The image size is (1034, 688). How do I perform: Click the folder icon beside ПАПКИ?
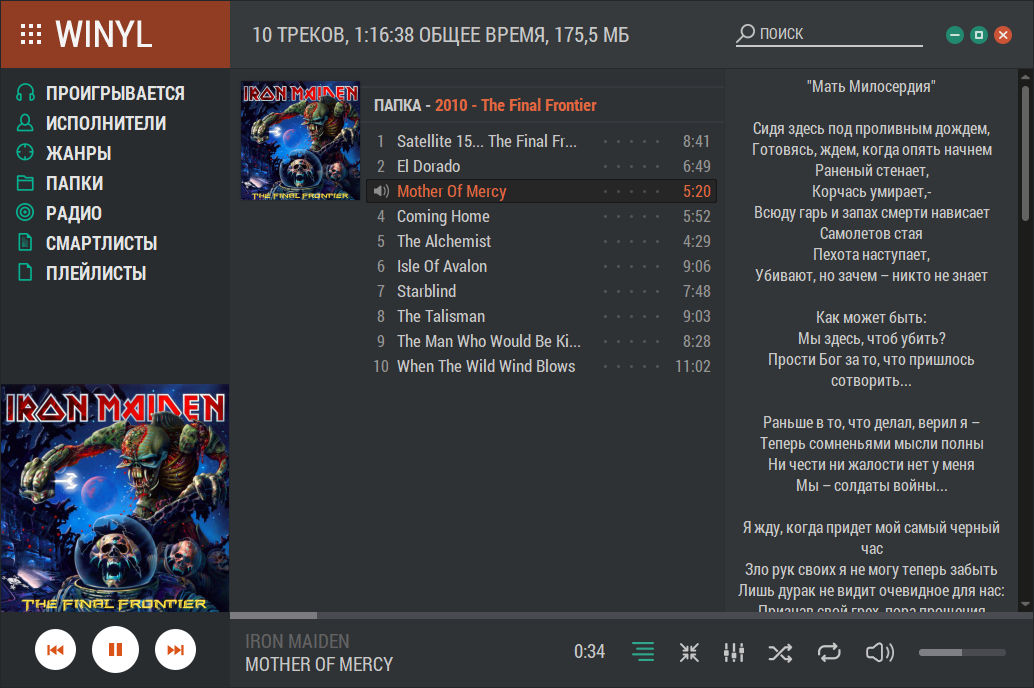25,183
